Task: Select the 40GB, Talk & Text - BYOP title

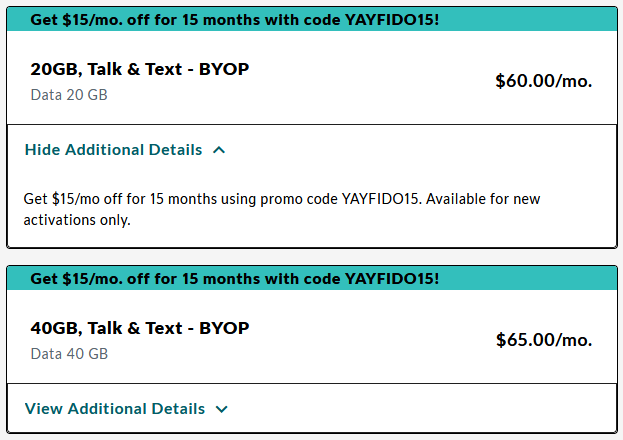Action: pyautogui.click(x=140, y=328)
